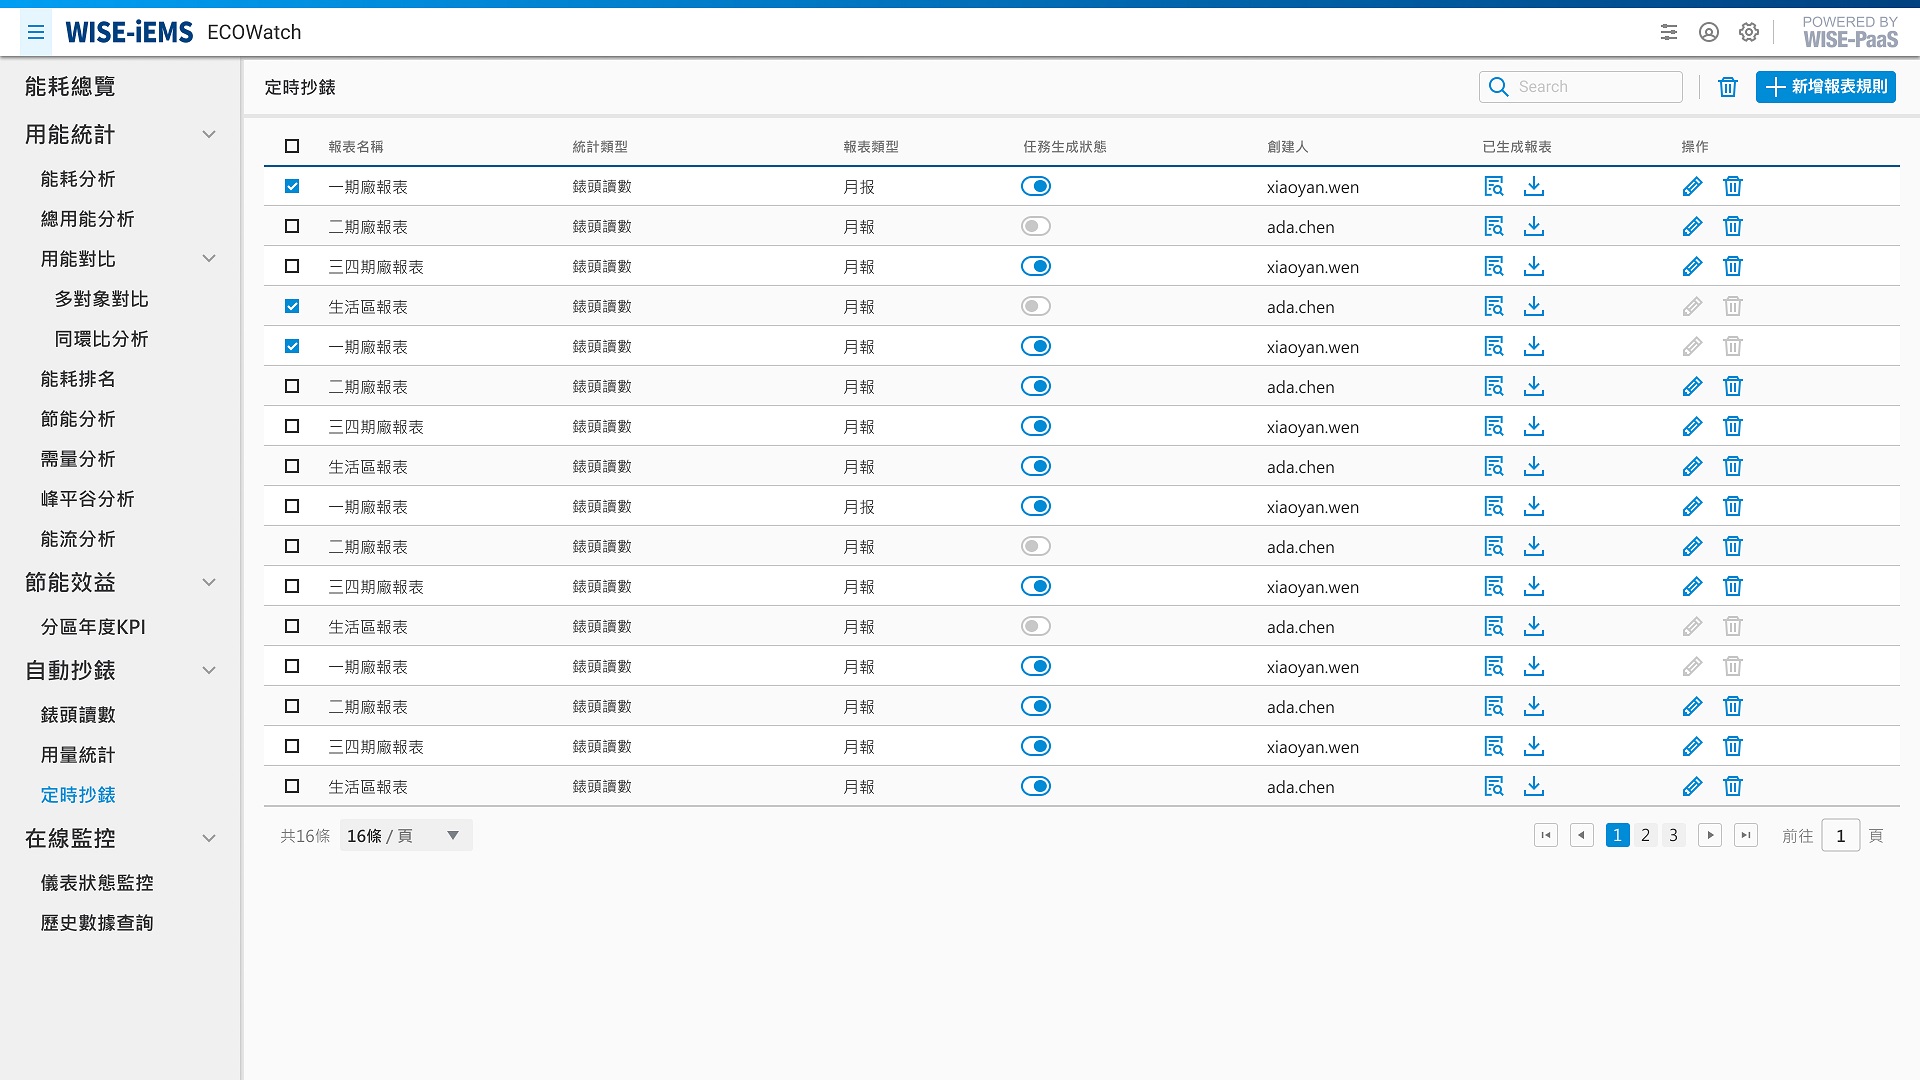The image size is (1920, 1080).
Task: Check the checkbox for first 三四期廠報表 row
Action: pyautogui.click(x=292, y=267)
